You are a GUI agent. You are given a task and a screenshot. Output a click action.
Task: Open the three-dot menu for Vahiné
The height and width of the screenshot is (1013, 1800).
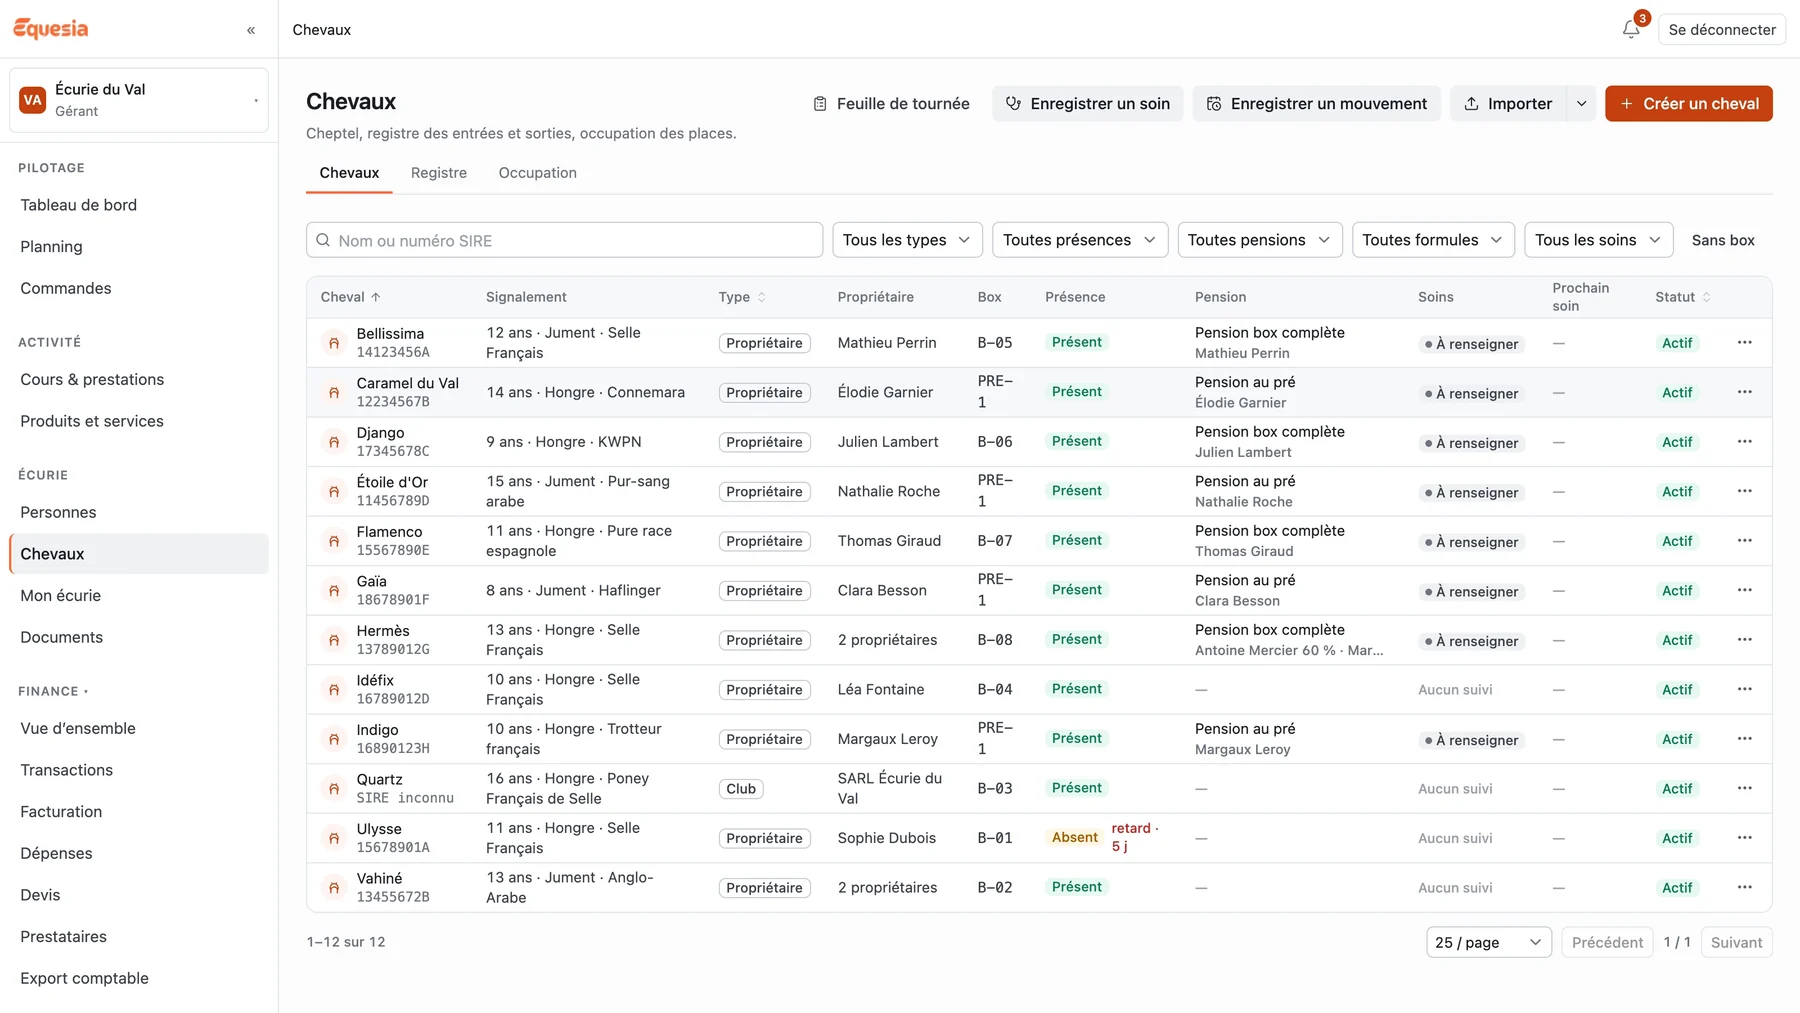point(1744,887)
